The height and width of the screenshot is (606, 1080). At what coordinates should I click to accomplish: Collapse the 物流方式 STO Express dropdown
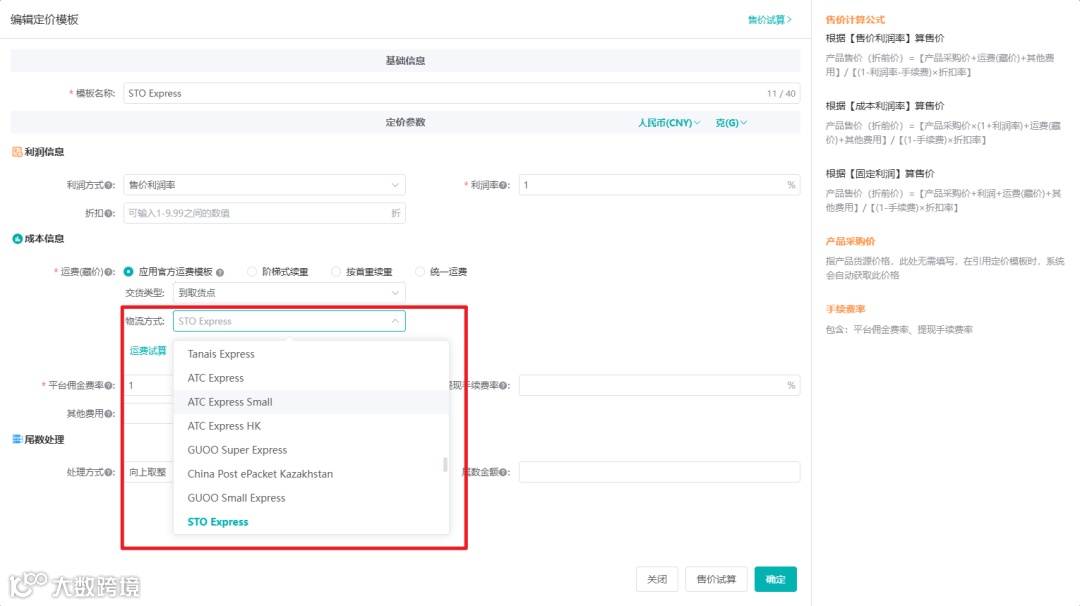tap(289, 321)
